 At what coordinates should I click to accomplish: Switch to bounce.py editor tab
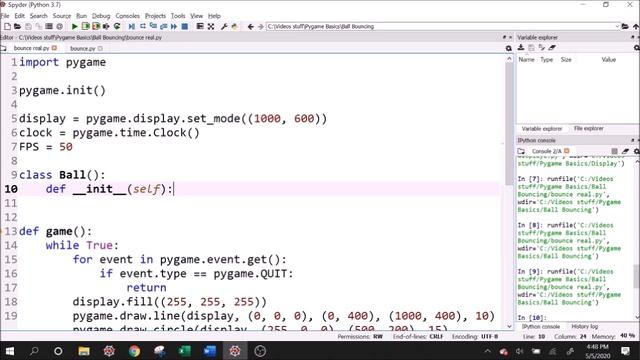coord(82,48)
